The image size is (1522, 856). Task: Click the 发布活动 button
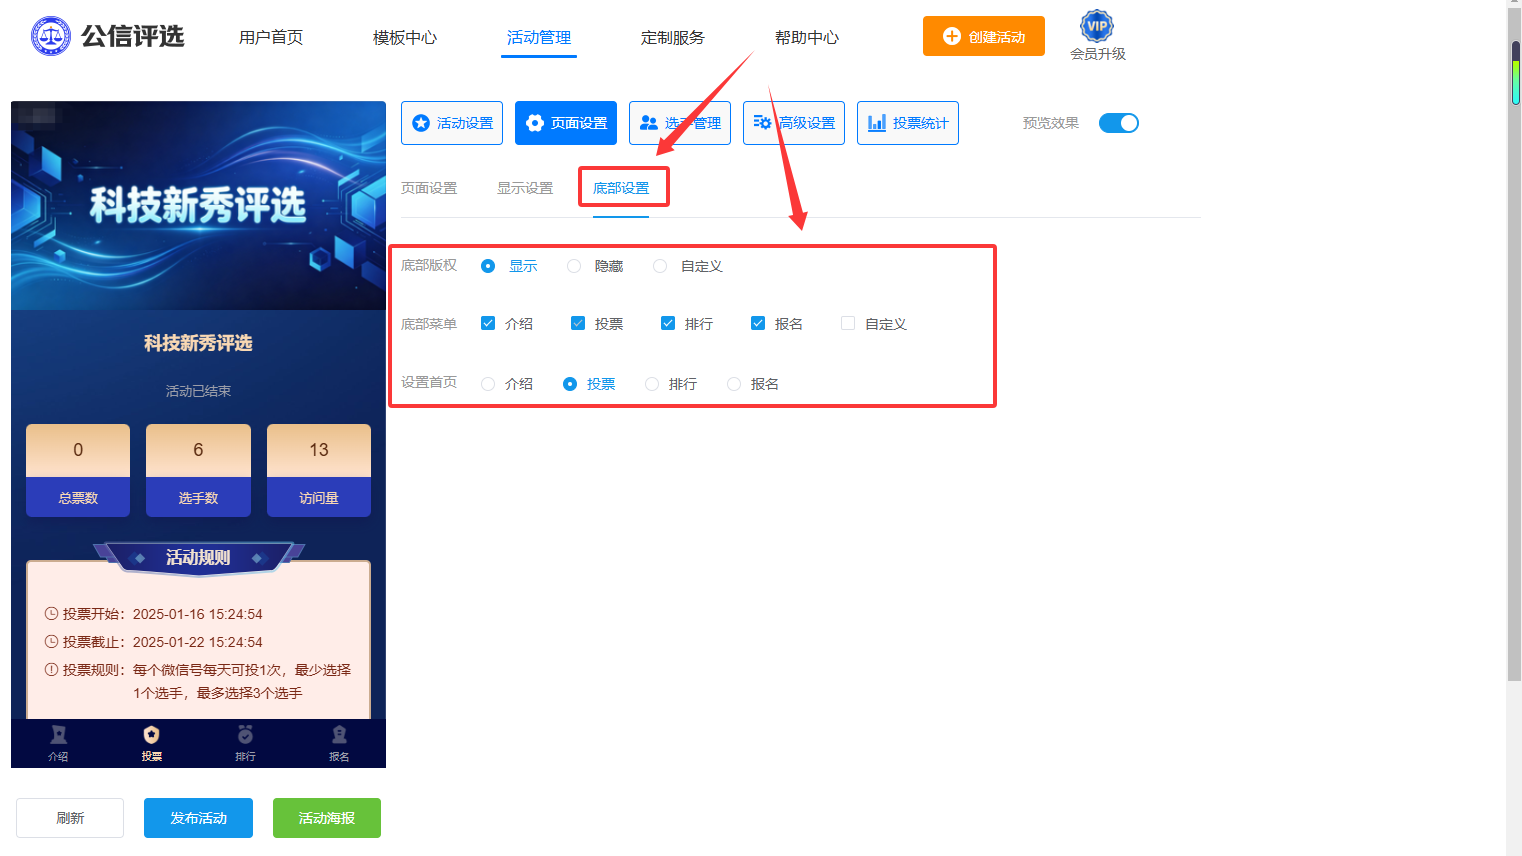pos(198,818)
